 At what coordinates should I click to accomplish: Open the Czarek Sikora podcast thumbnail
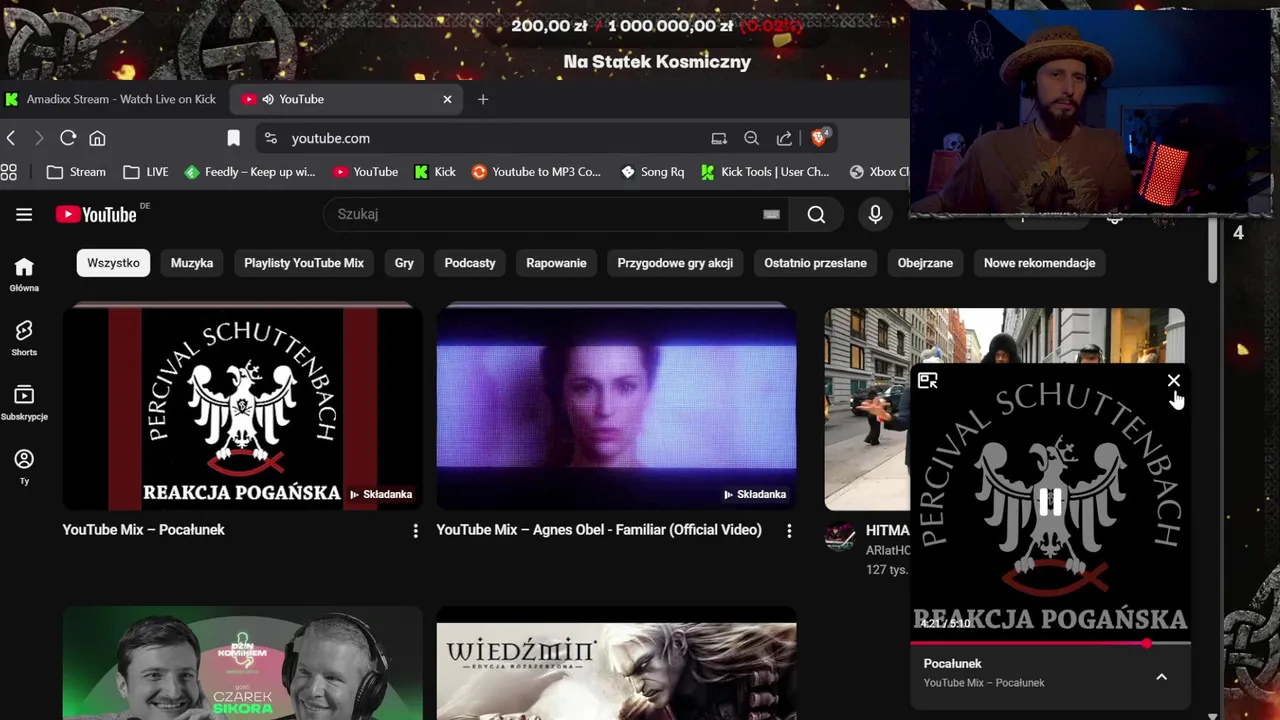242,663
